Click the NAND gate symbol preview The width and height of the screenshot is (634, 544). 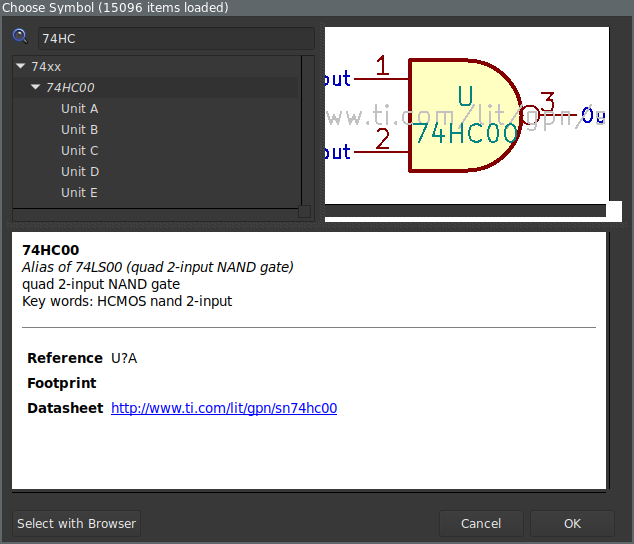467,116
